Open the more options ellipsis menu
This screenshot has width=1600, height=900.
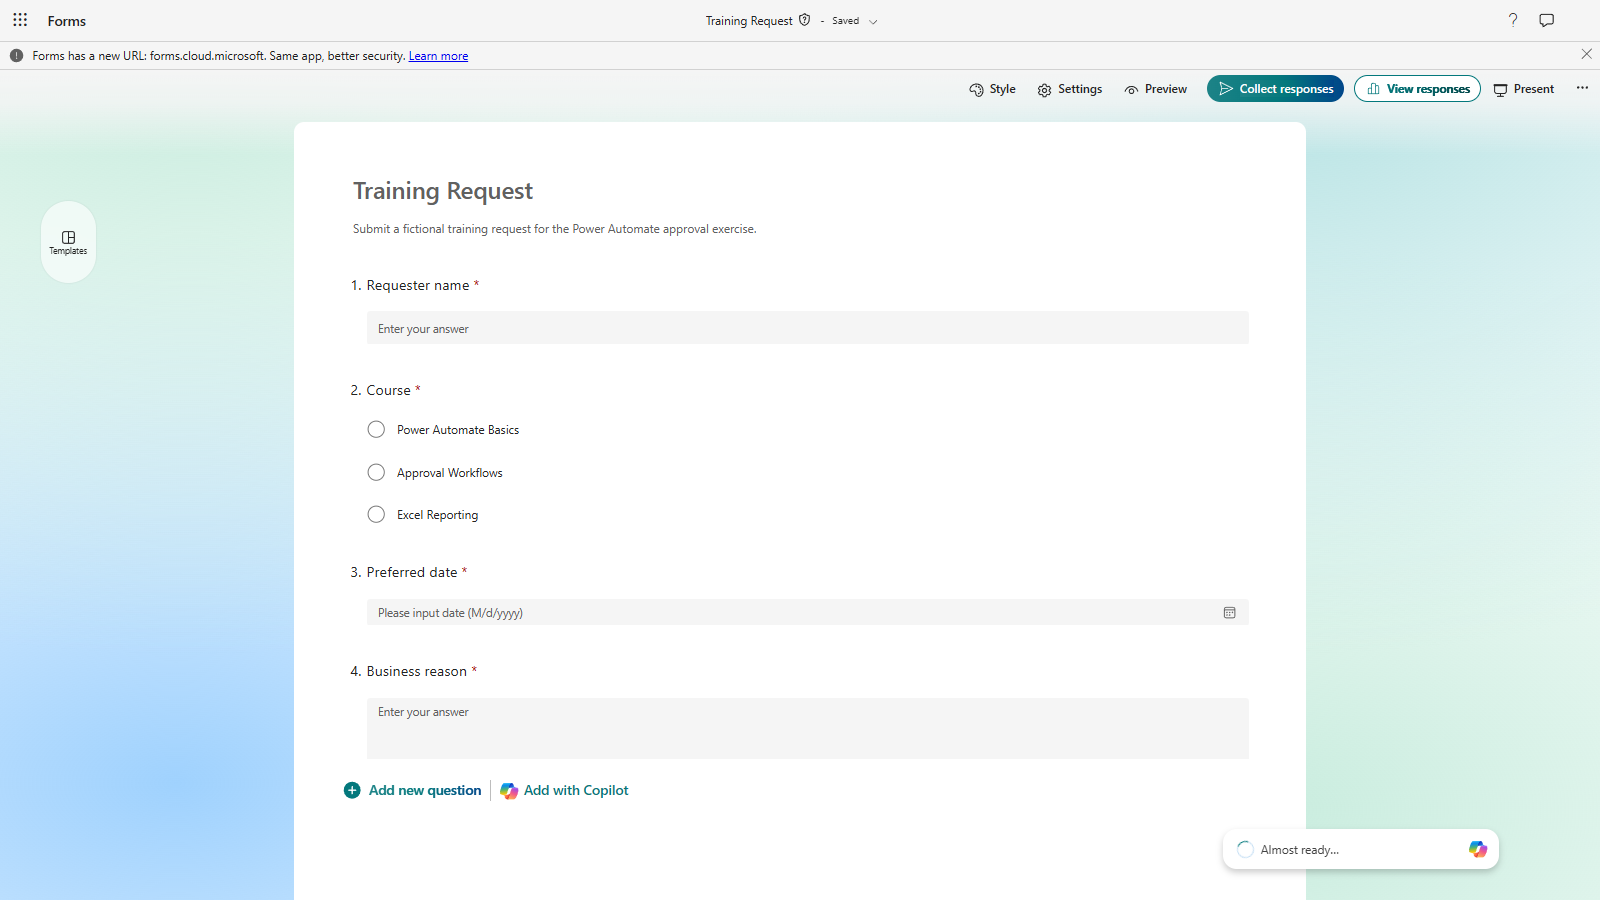click(x=1582, y=88)
